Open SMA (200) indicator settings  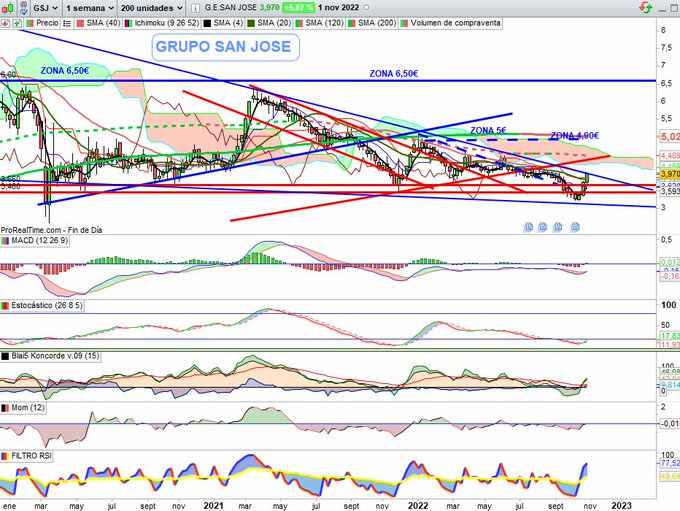click(x=372, y=23)
